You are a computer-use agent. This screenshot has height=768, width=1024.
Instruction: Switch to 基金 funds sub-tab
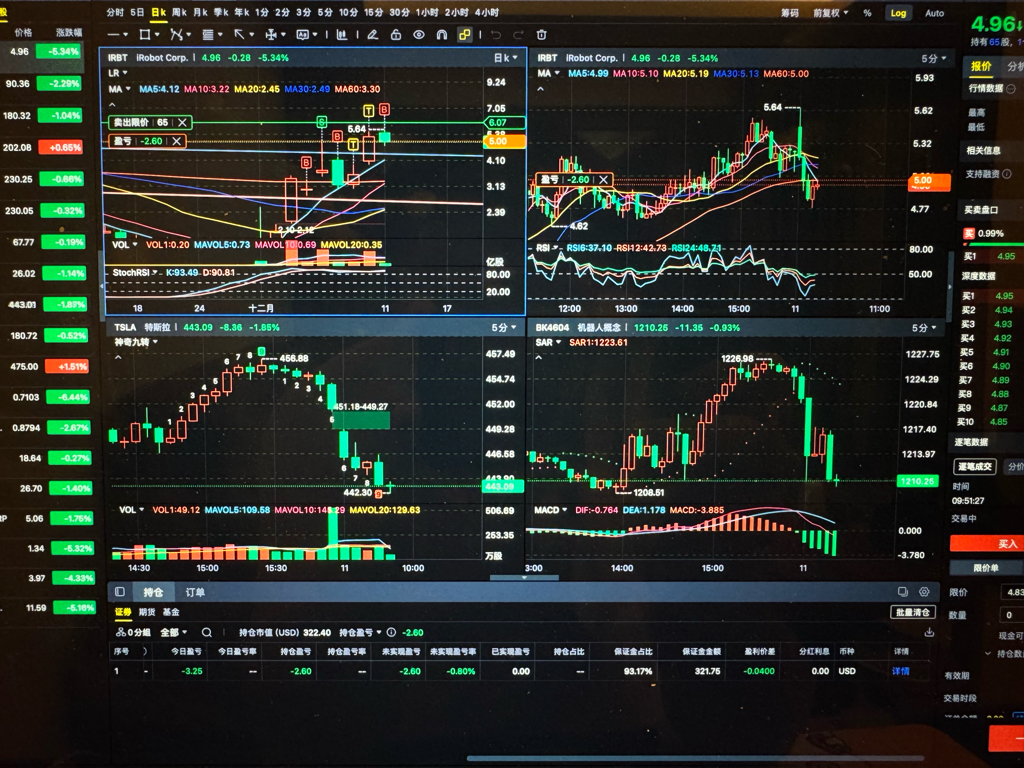170,612
